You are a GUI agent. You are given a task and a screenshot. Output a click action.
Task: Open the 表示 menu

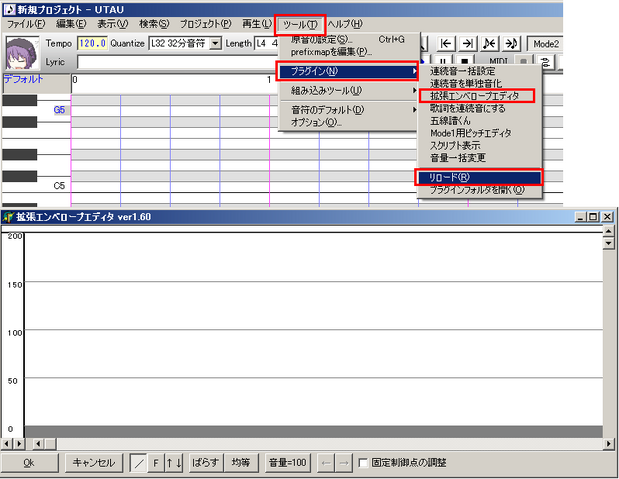(113, 24)
